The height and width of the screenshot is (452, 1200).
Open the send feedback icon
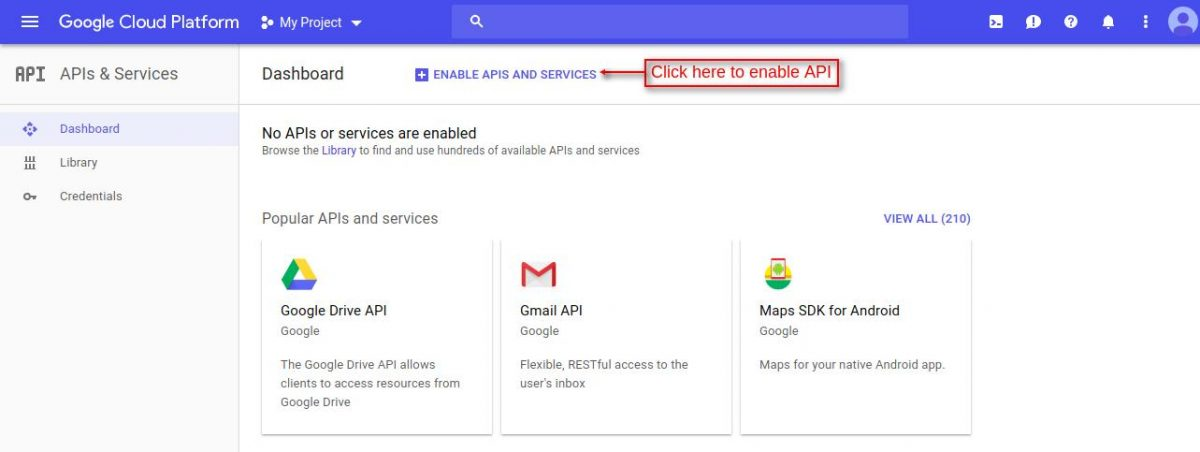coord(1033,22)
